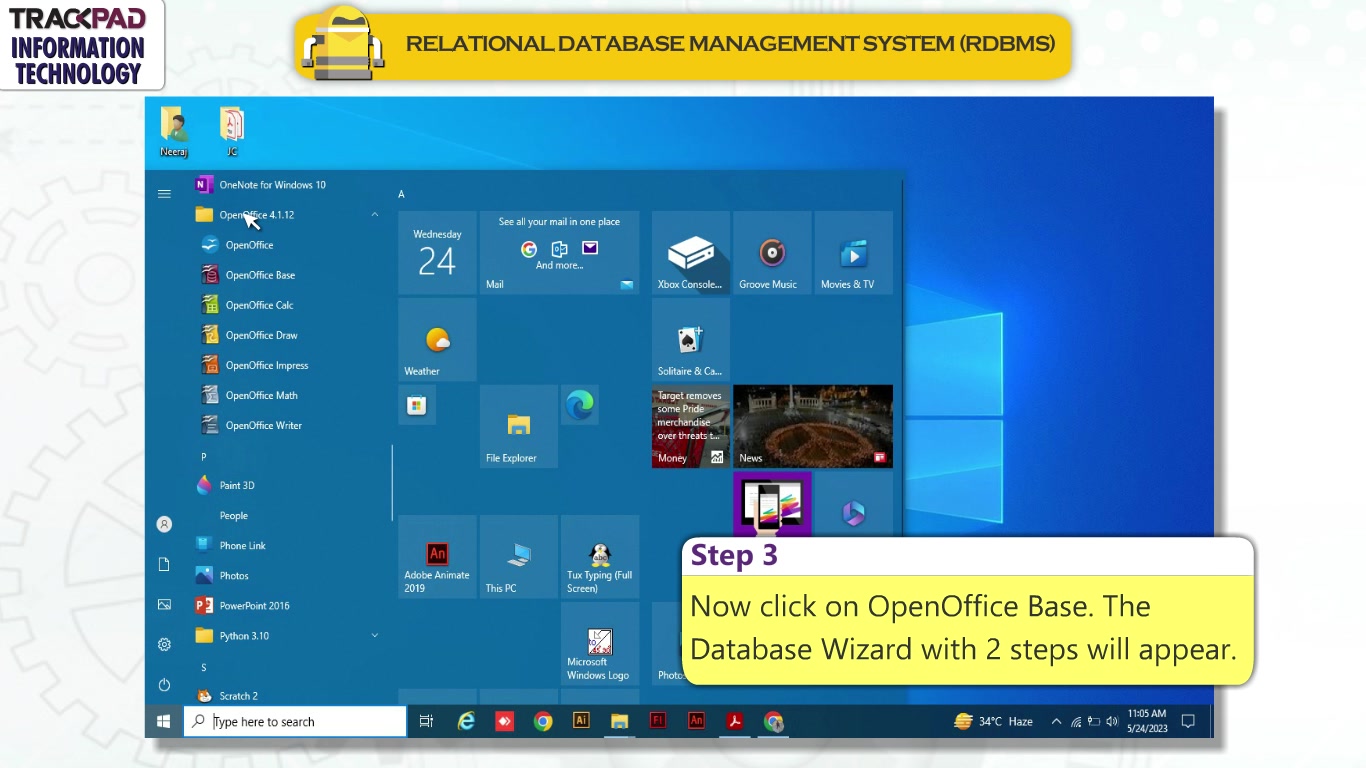Open the File Explorer tile
1366x768 pixels.
[518, 427]
